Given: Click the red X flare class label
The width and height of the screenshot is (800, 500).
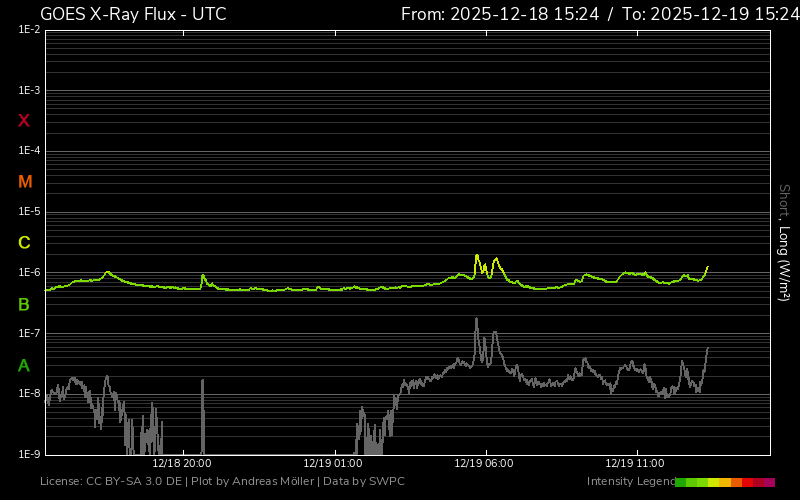Looking at the screenshot, I should tap(24, 121).
